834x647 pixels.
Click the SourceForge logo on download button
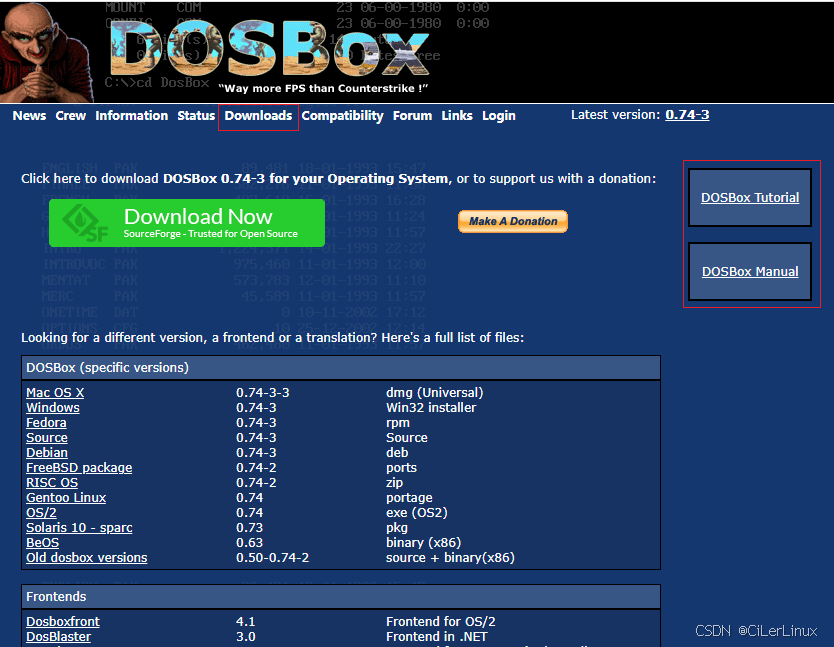[85, 223]
